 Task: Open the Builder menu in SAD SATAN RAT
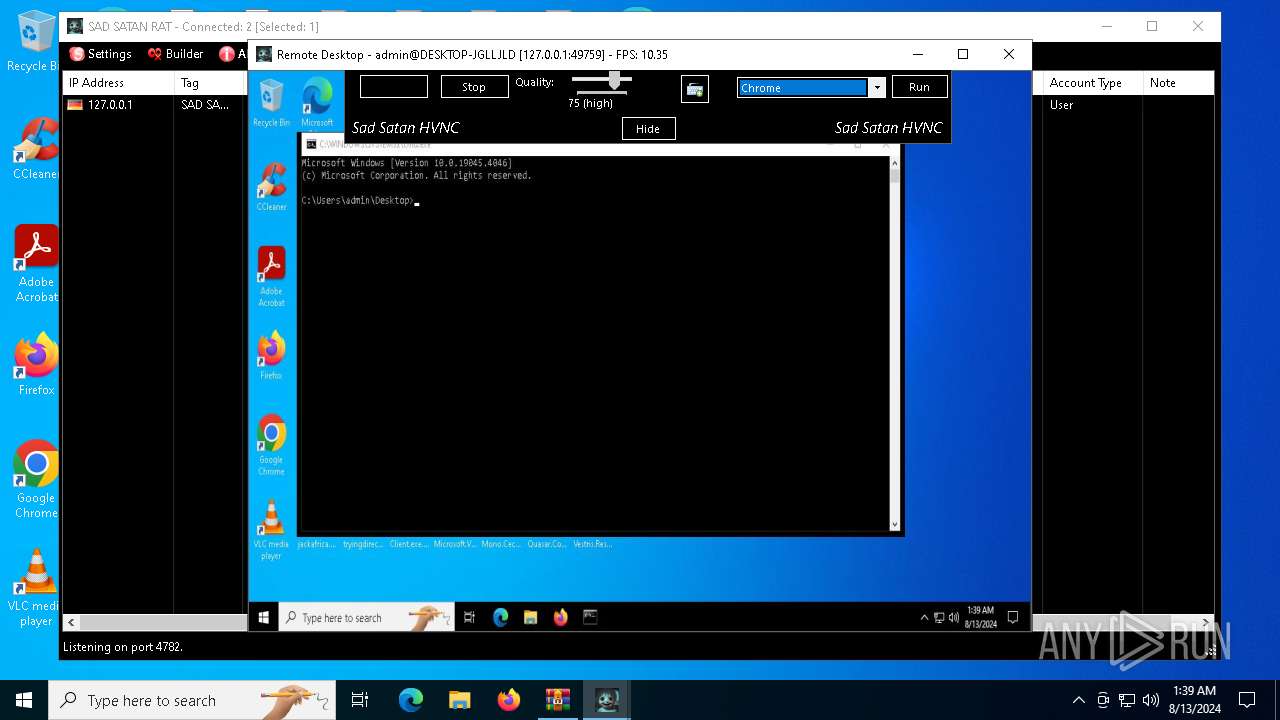(x=175, y=54)
